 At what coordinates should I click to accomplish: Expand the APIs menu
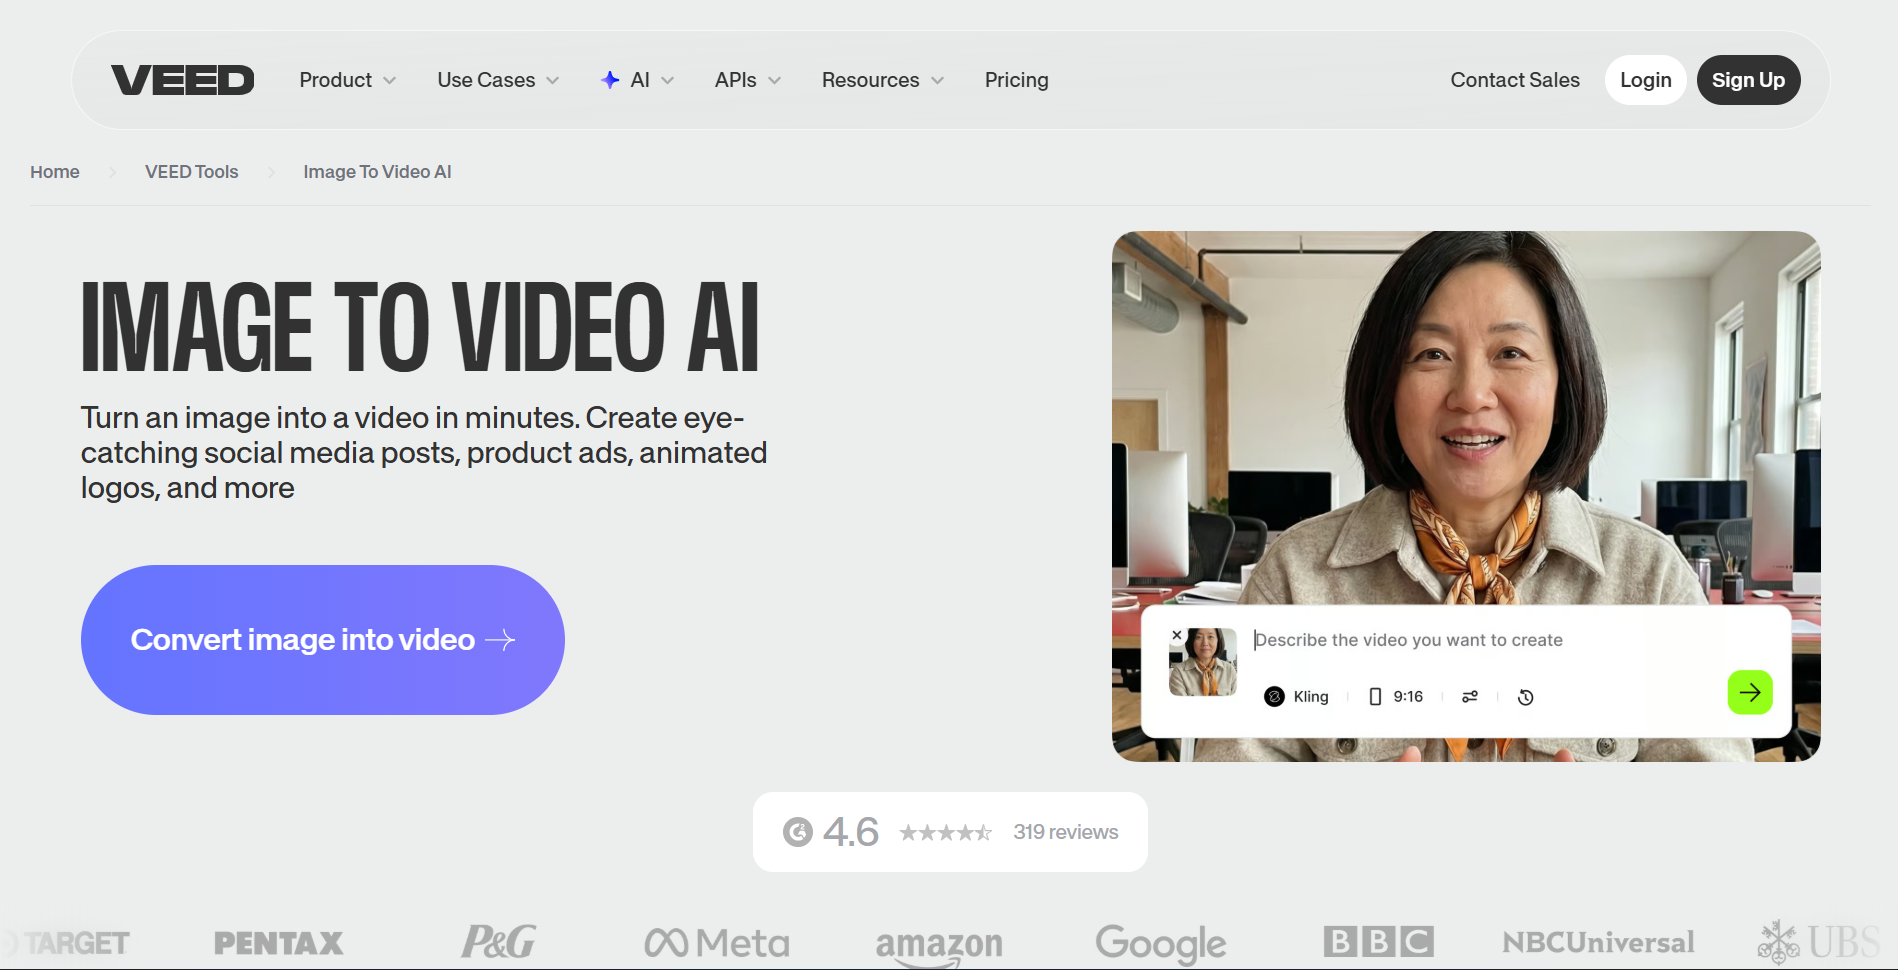(748, 80)
